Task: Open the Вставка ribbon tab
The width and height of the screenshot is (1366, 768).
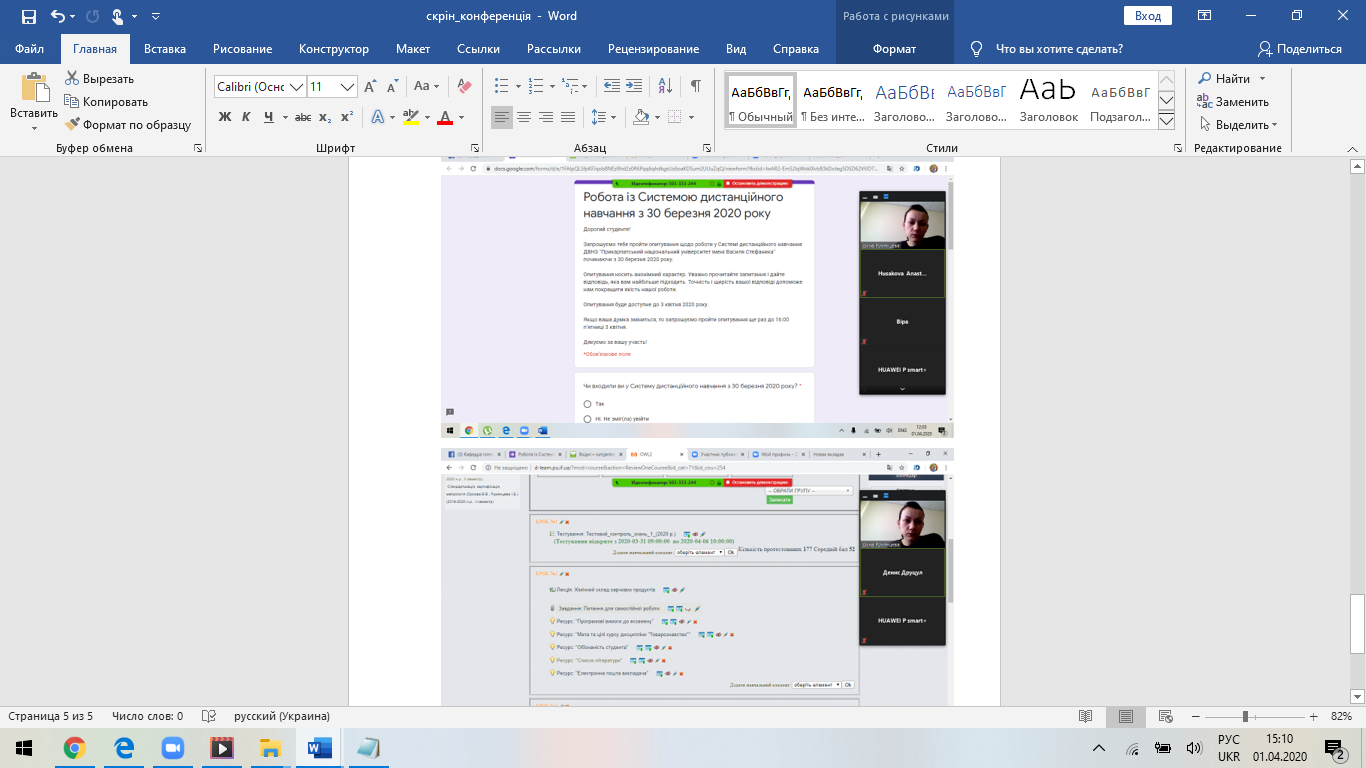Action: tap(165, 49)
